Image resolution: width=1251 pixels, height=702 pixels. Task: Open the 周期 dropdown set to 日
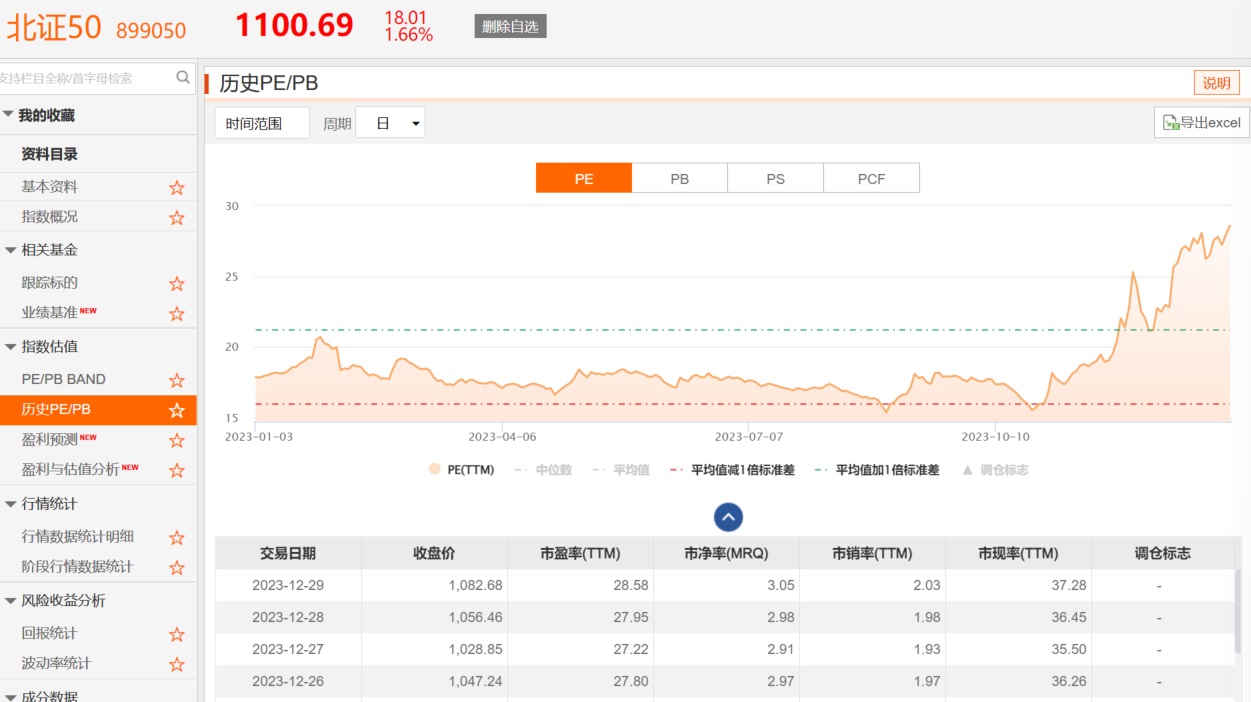pos(390,123)
